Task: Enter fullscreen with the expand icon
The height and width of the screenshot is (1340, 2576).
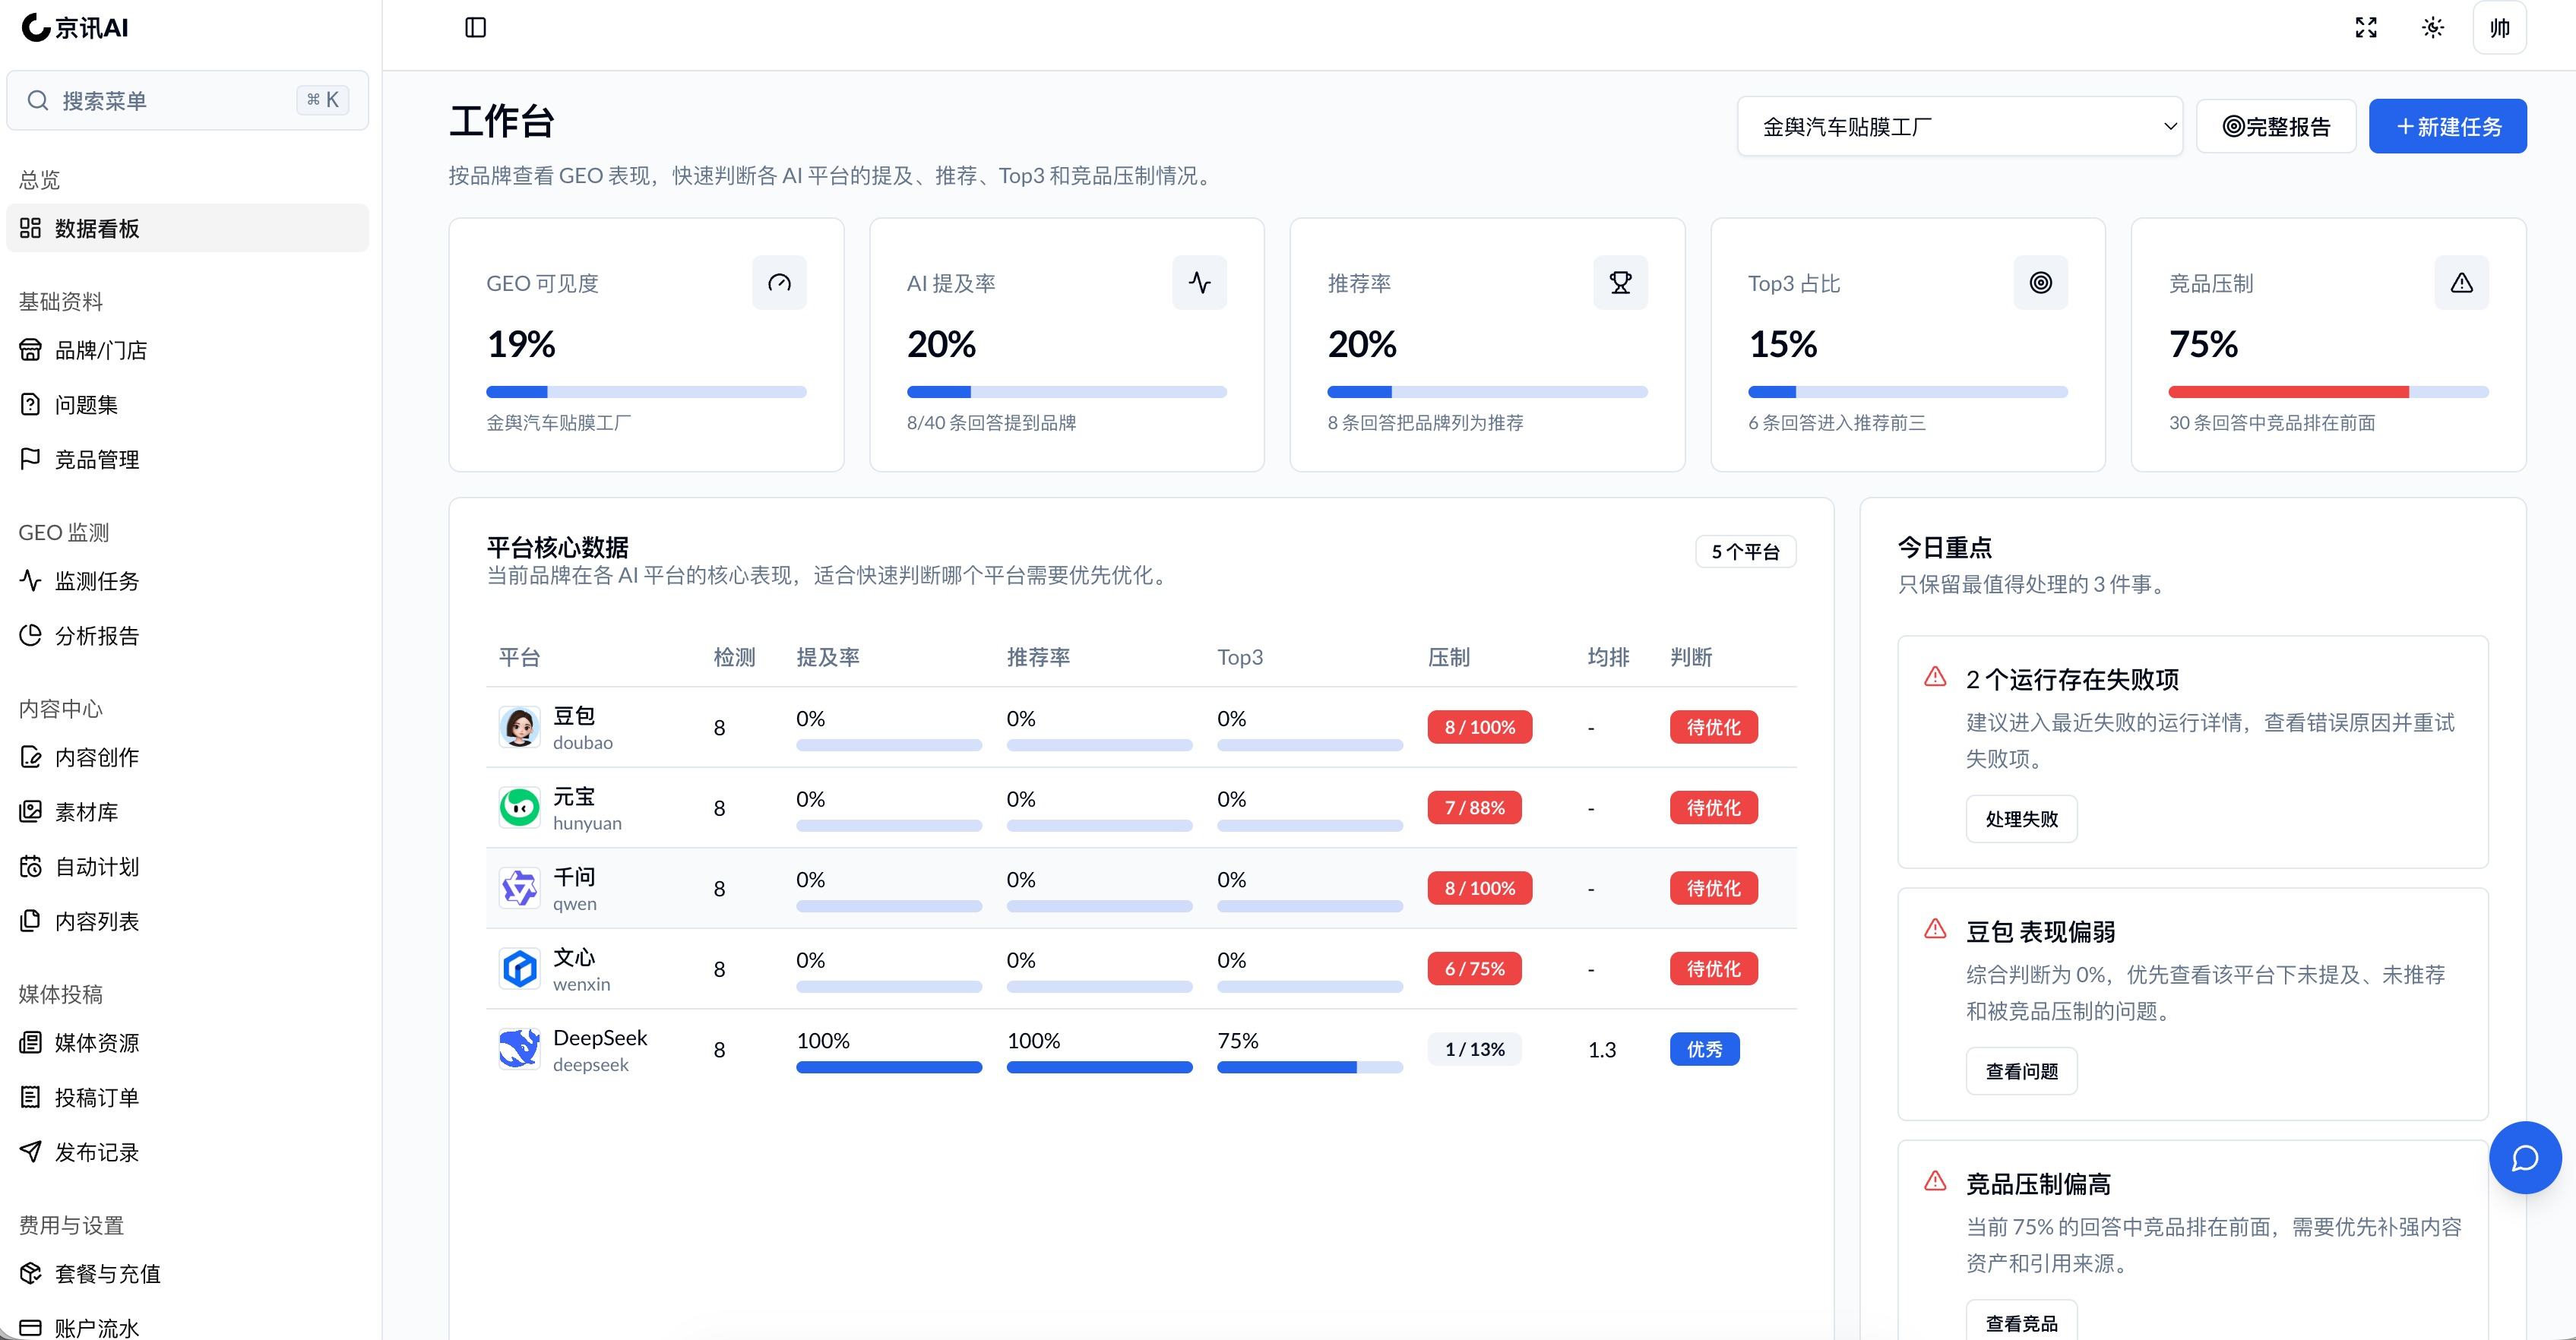Action: pyautogui.click(x=2366, y=28)
